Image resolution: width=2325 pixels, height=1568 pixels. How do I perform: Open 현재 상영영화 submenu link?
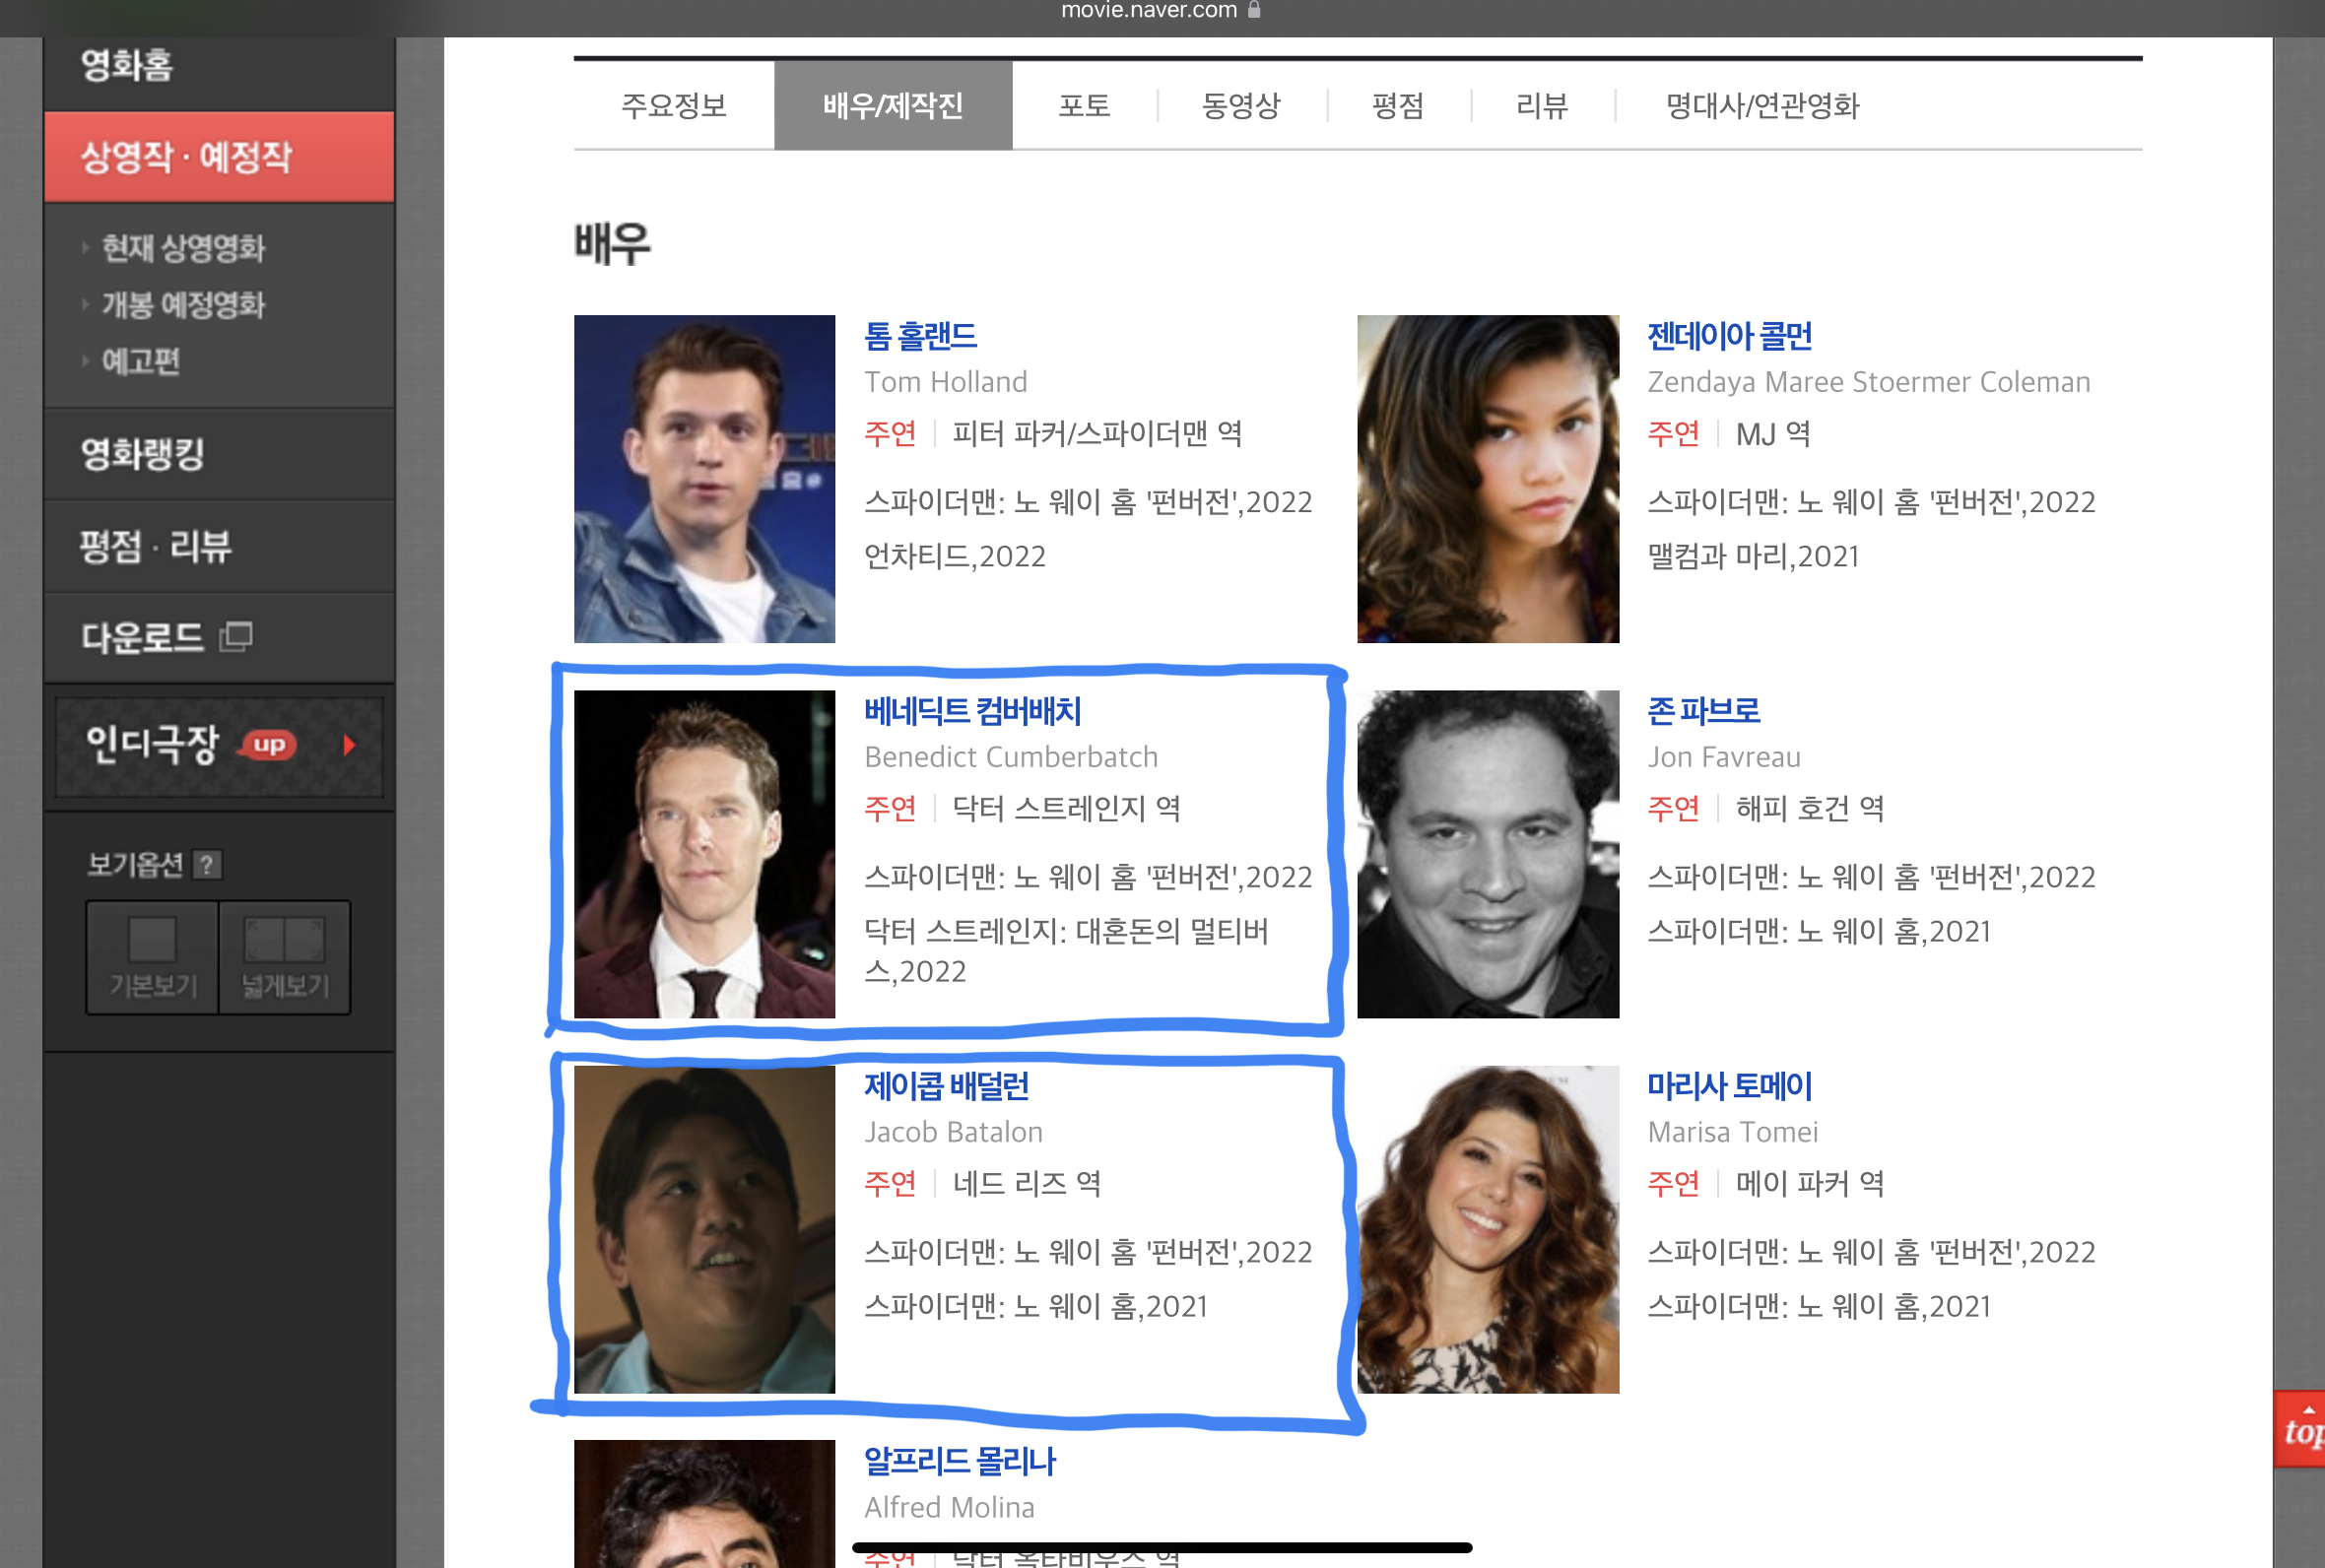pos(183,248)
